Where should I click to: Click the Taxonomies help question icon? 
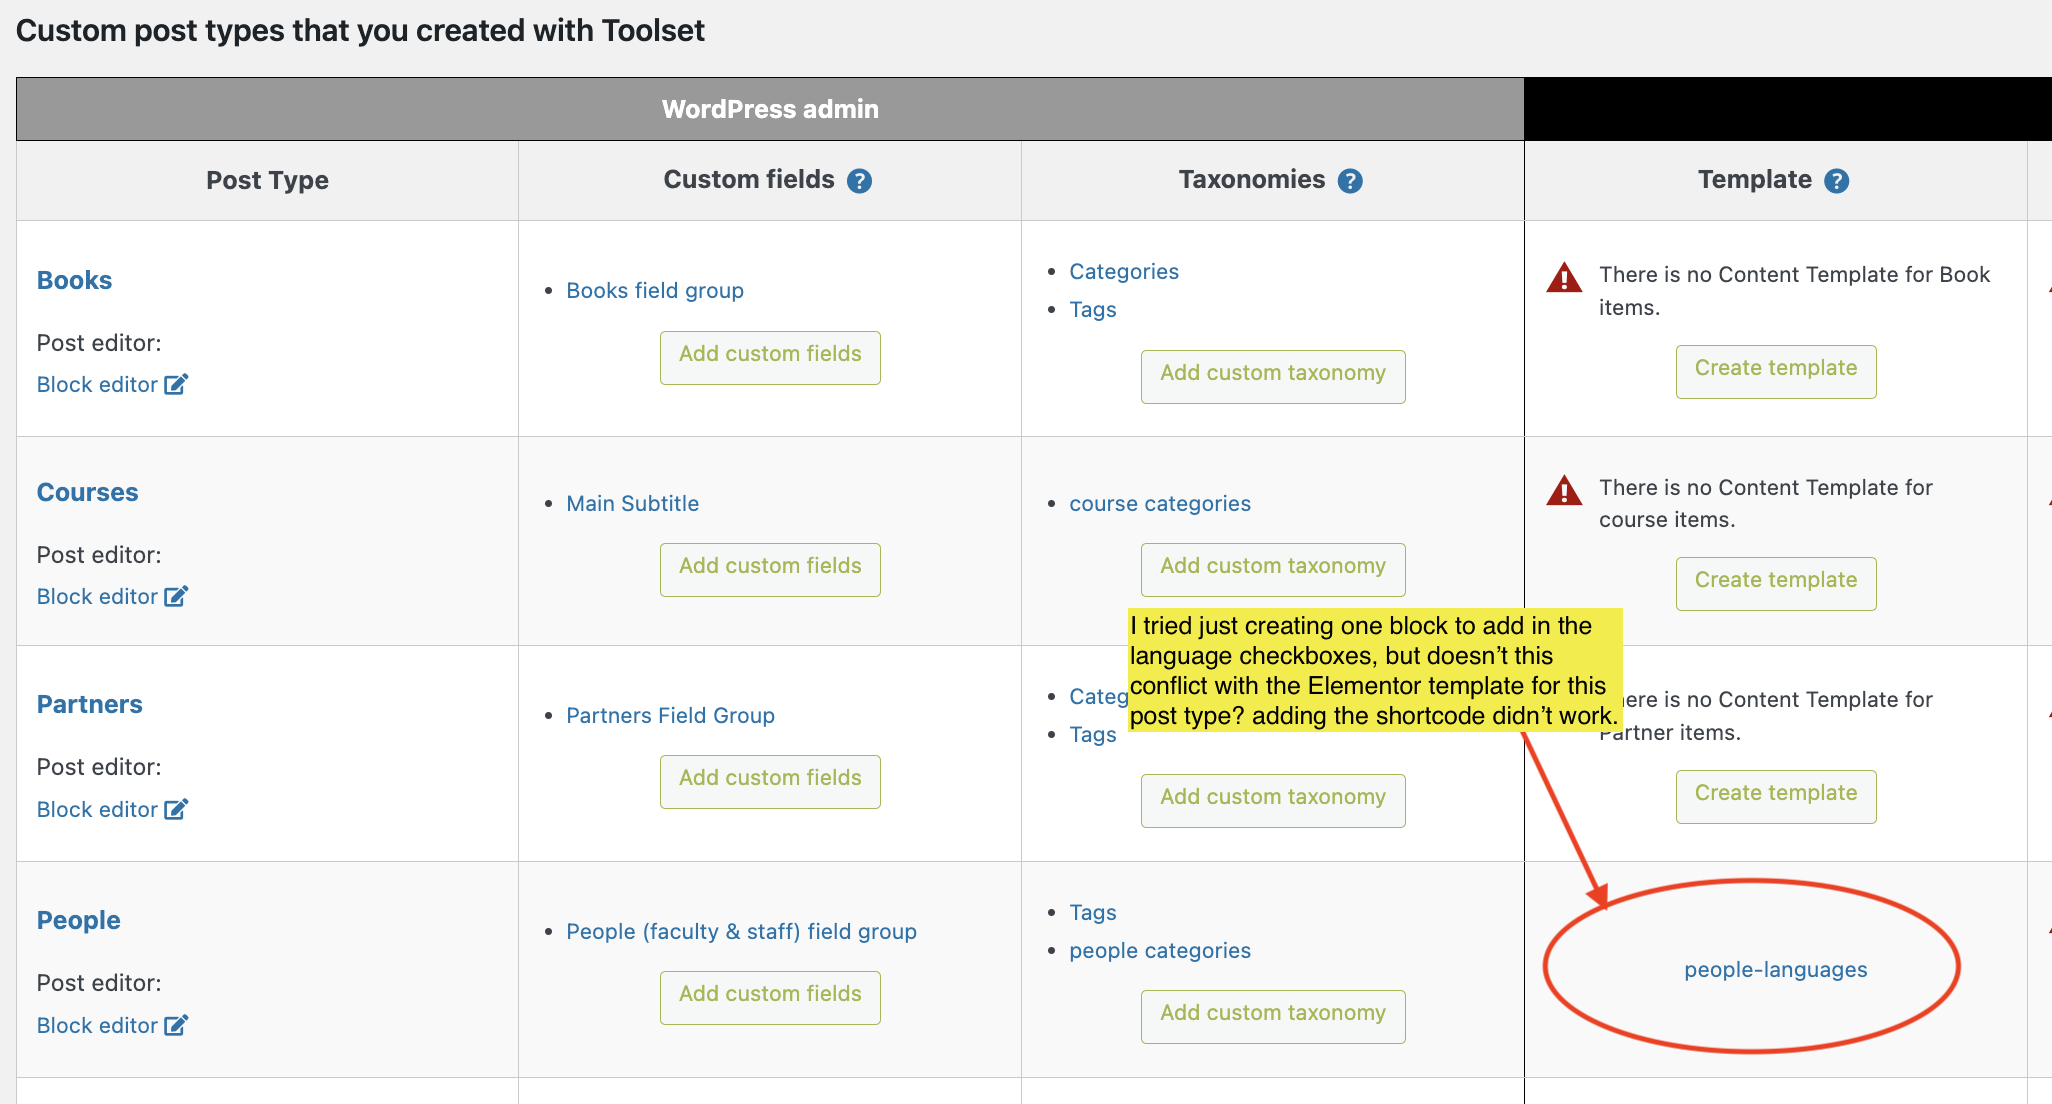point(1350,181)
